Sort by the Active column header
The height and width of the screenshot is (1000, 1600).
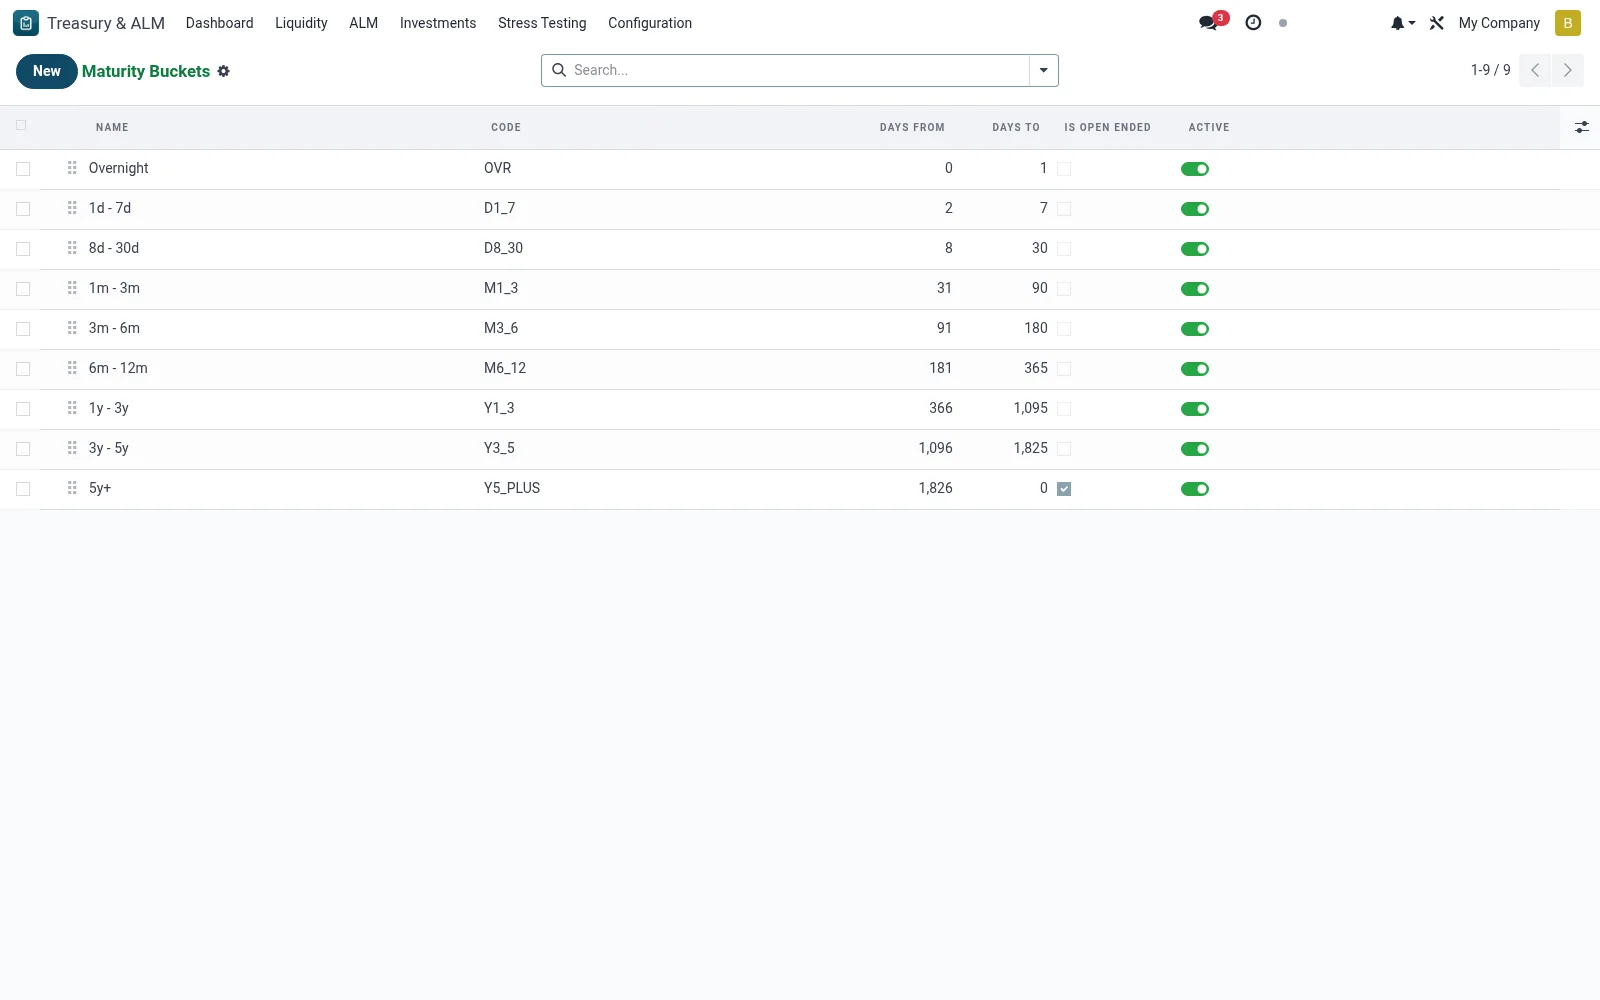(x=1209, y=127)
